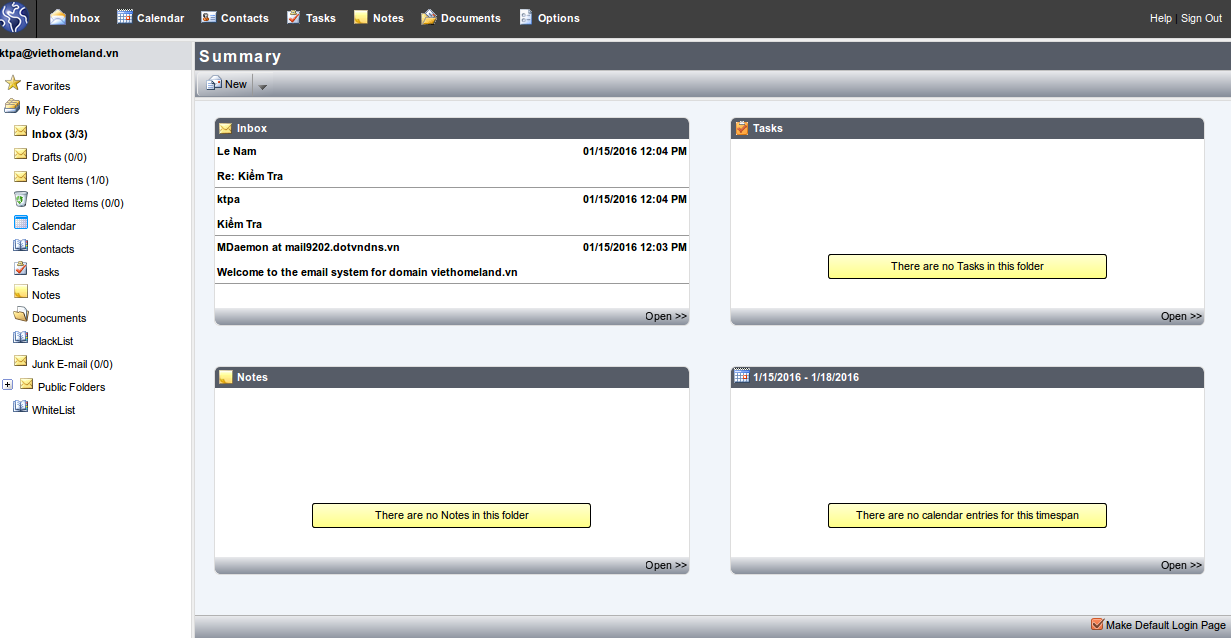Click the Tasks icon in folder tree

(21, 270)
